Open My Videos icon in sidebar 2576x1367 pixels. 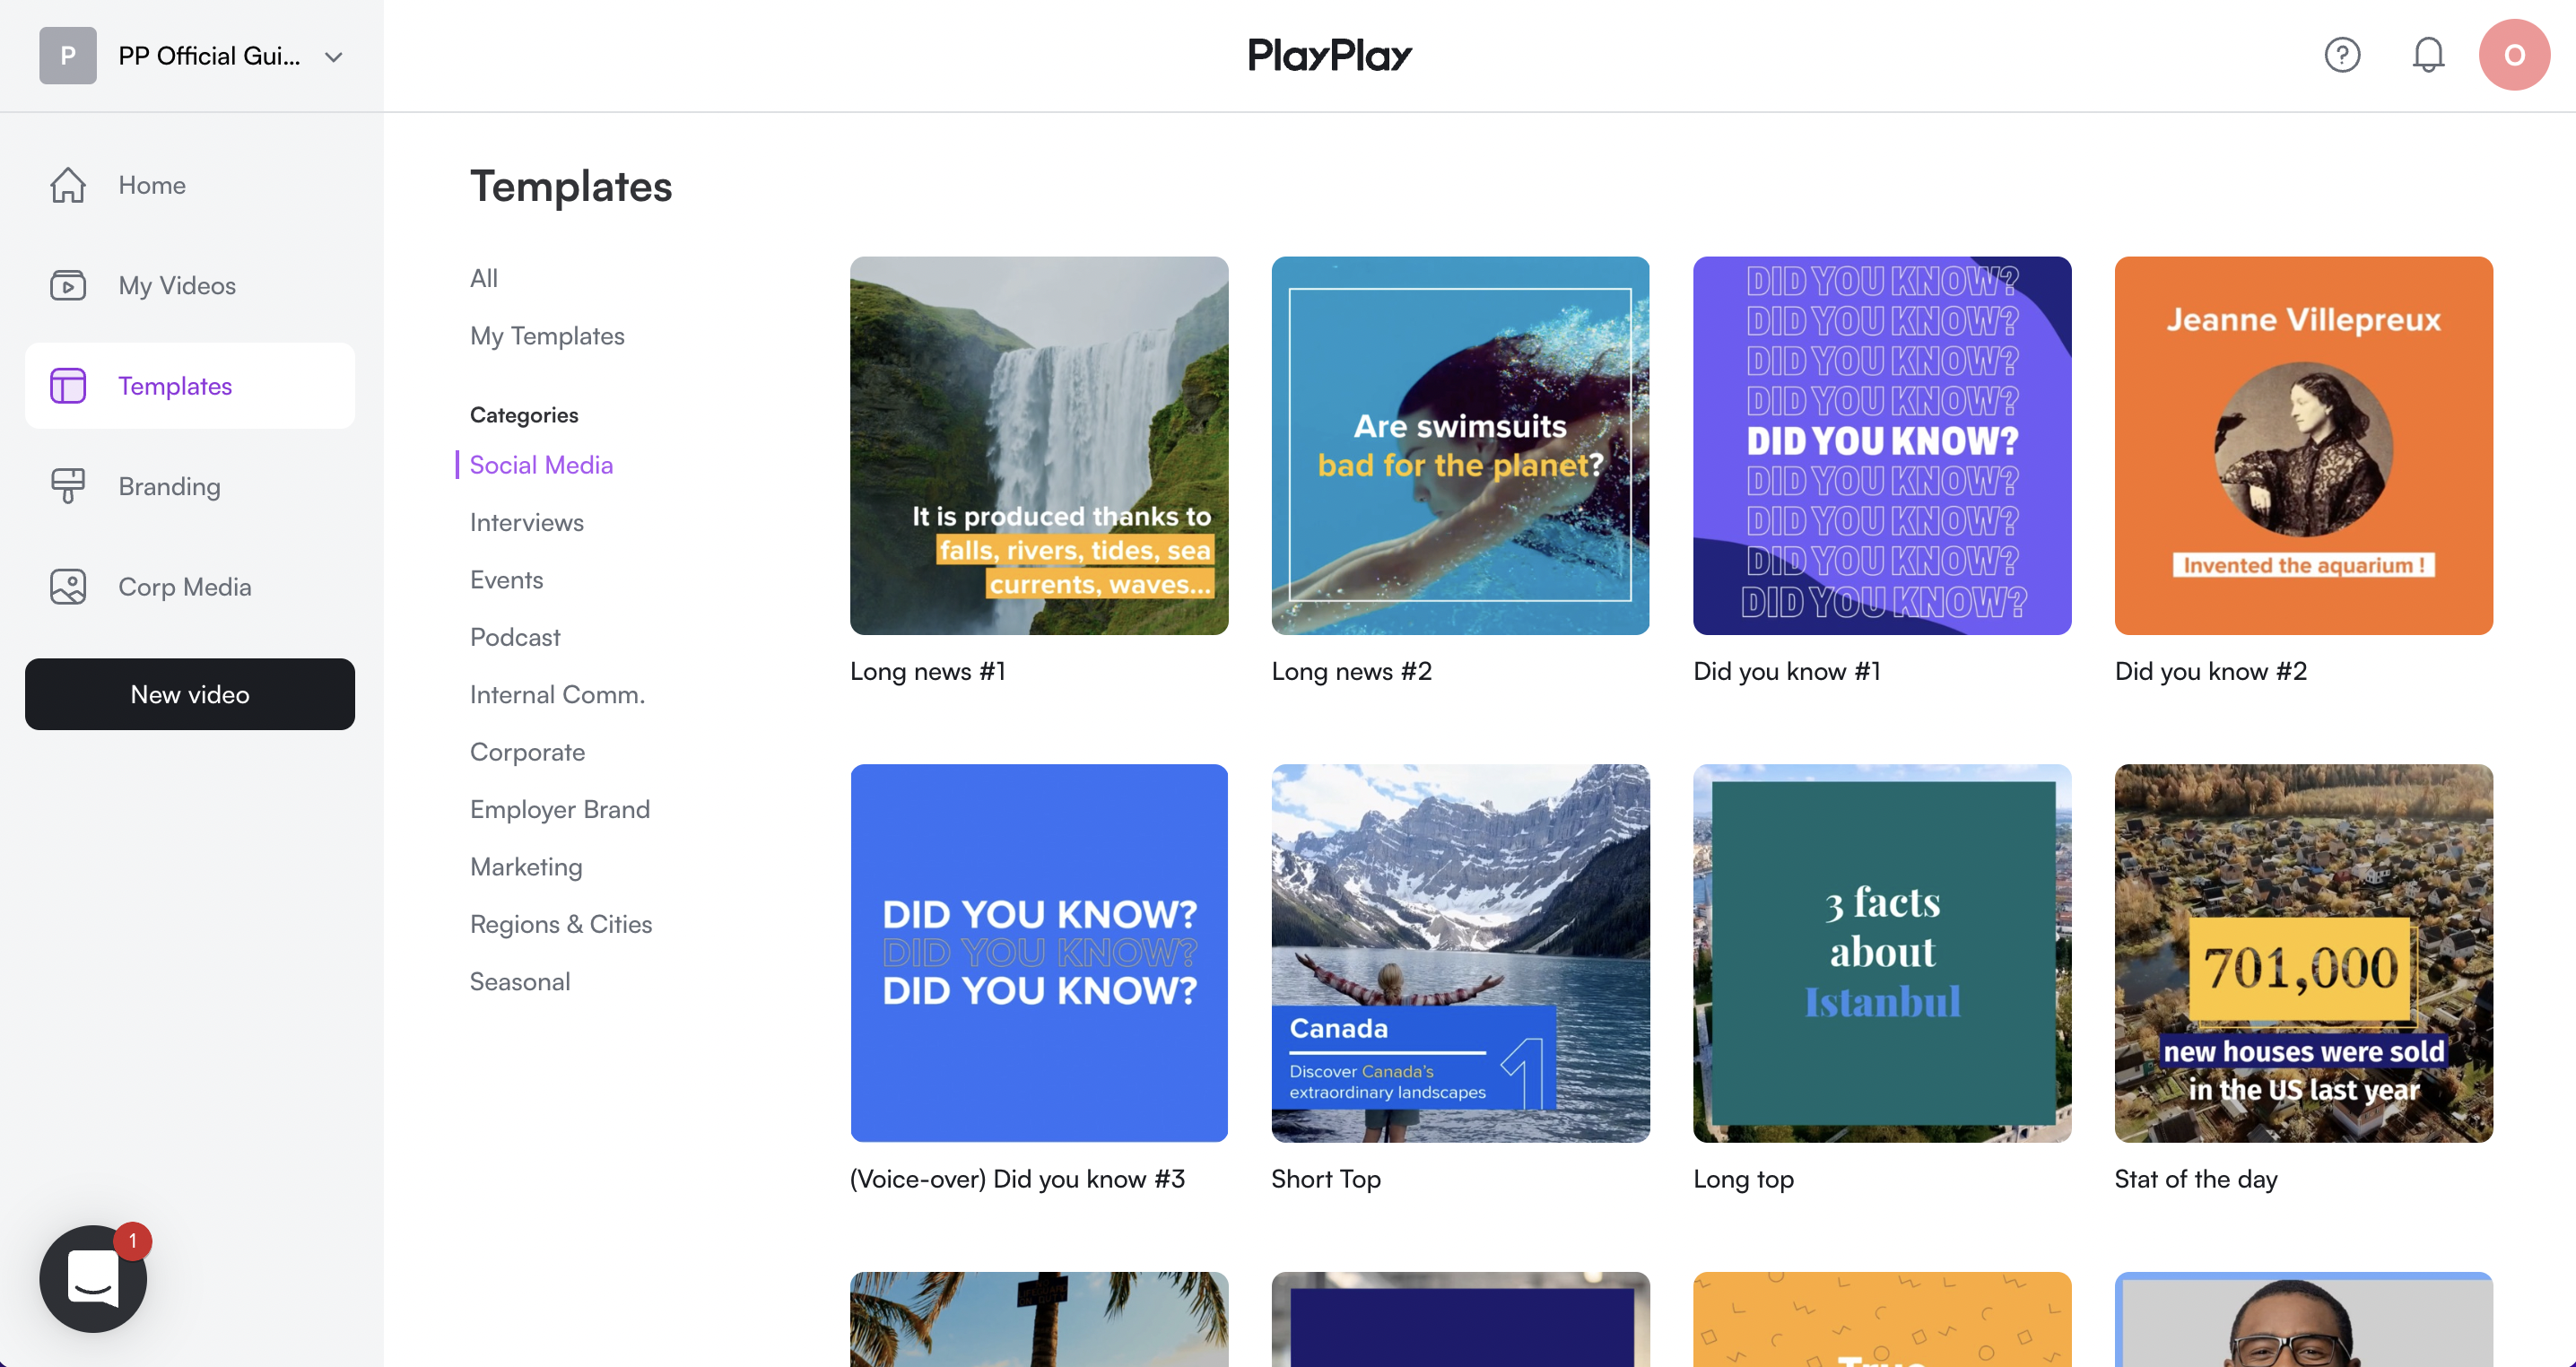(68, 286)
